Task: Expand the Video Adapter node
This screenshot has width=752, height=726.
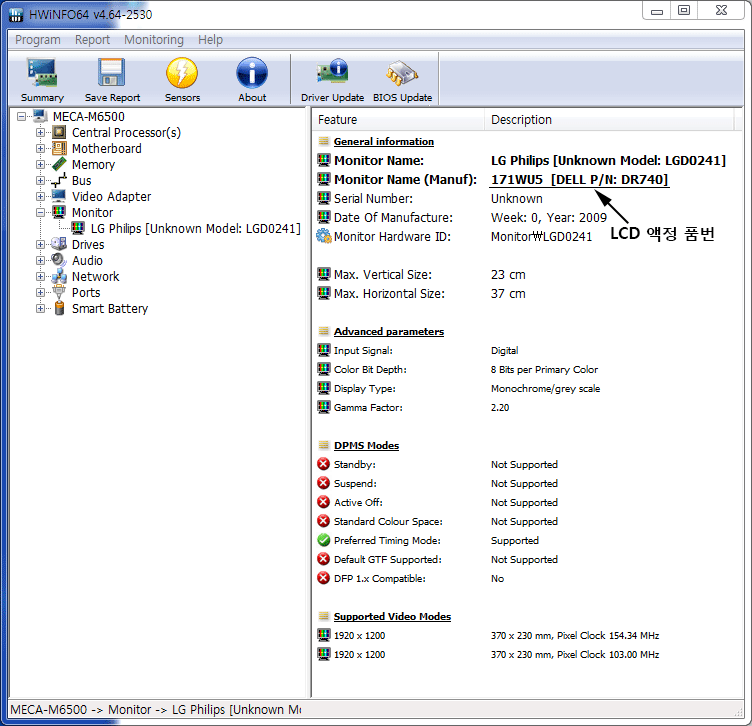Action: (x=40, y=197)
